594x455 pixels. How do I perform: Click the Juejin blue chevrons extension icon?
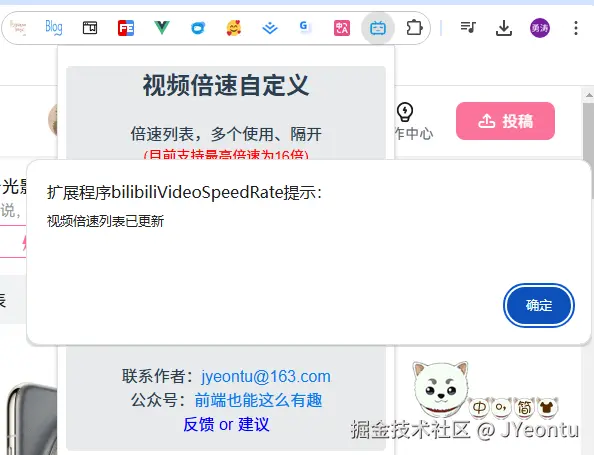coord(270,28)
